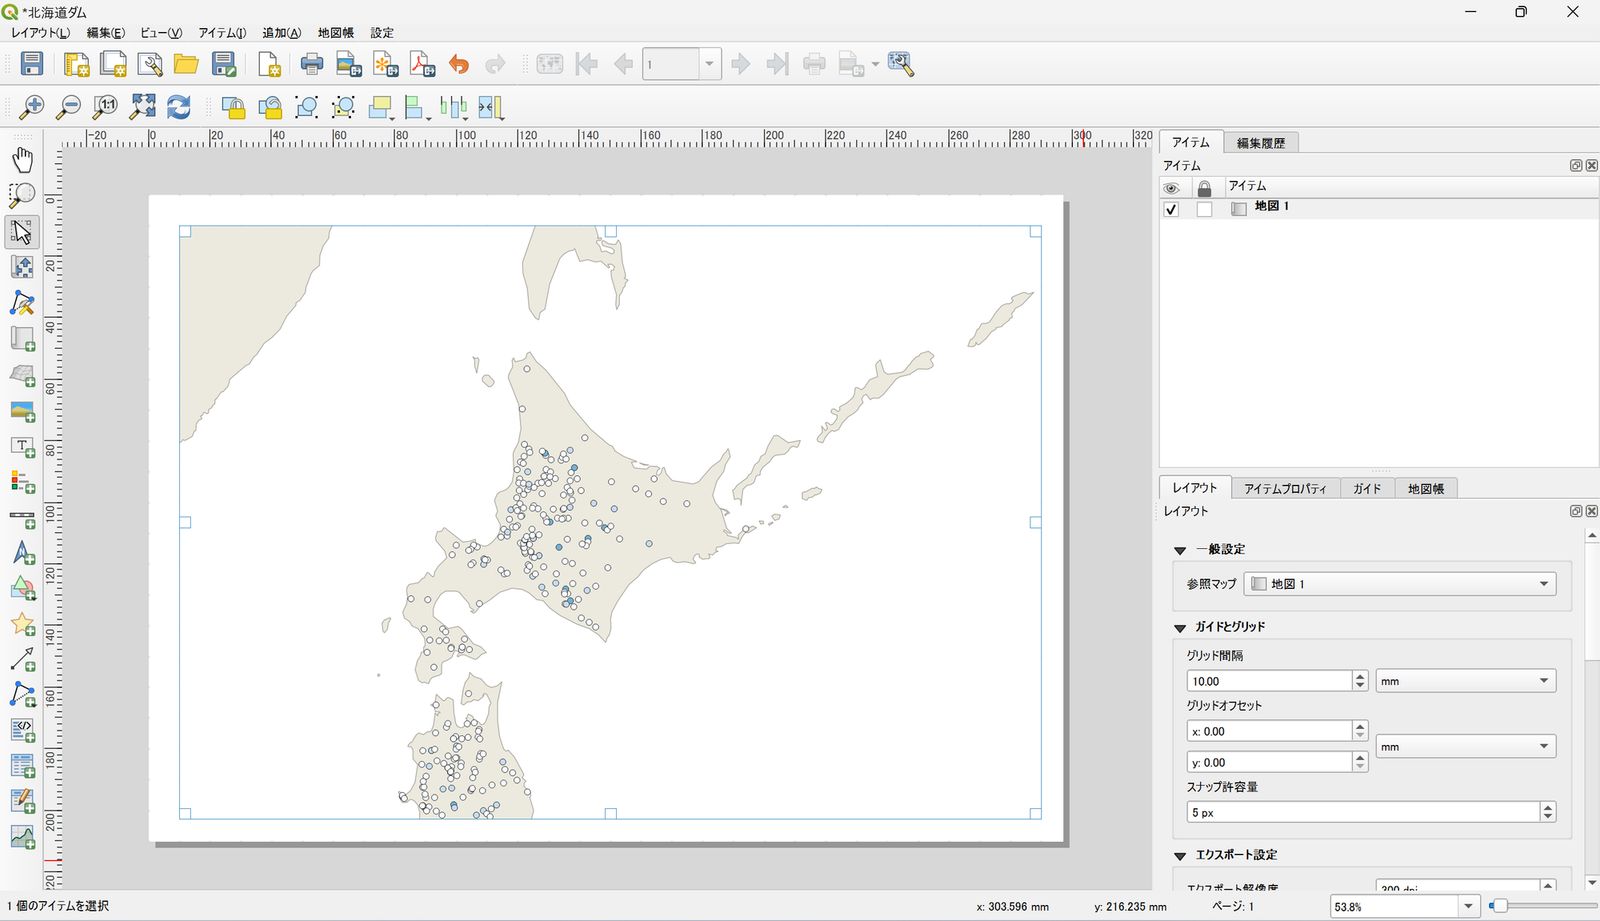Toggle lock checkbox for 地図 1
The height and width of the screenshot is (921, 1600).
click(1204, 209)
